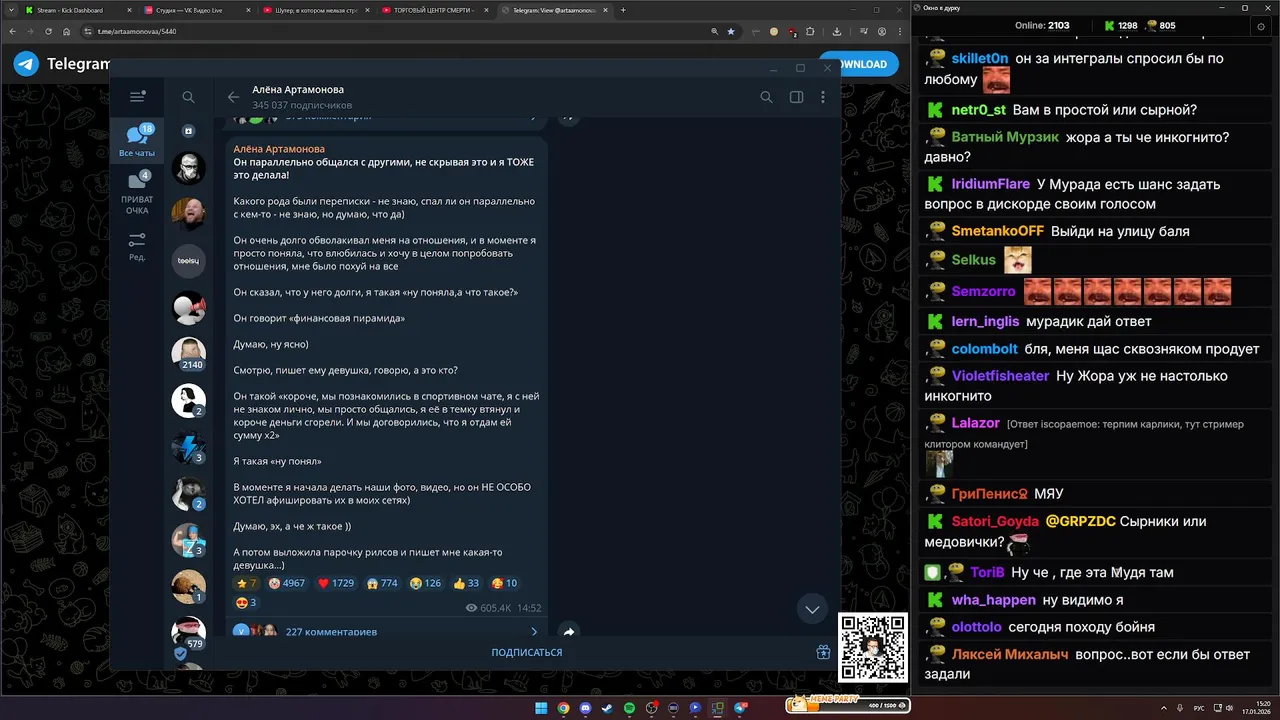Viewport: 1280px width, 720px height.
Task: Click the РУС language indicator
Action: [x=1199, y=708]
